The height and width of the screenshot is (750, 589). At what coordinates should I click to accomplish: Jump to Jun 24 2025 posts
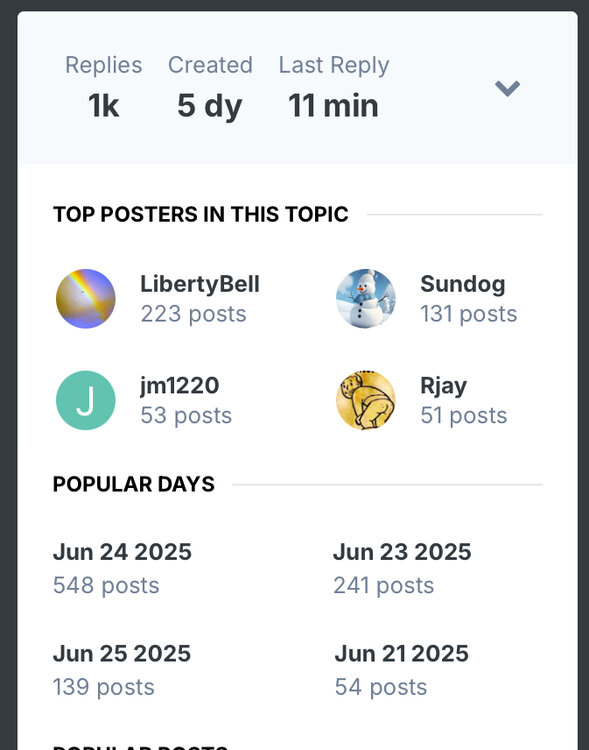pyautogui.click(x=122, y=552)
